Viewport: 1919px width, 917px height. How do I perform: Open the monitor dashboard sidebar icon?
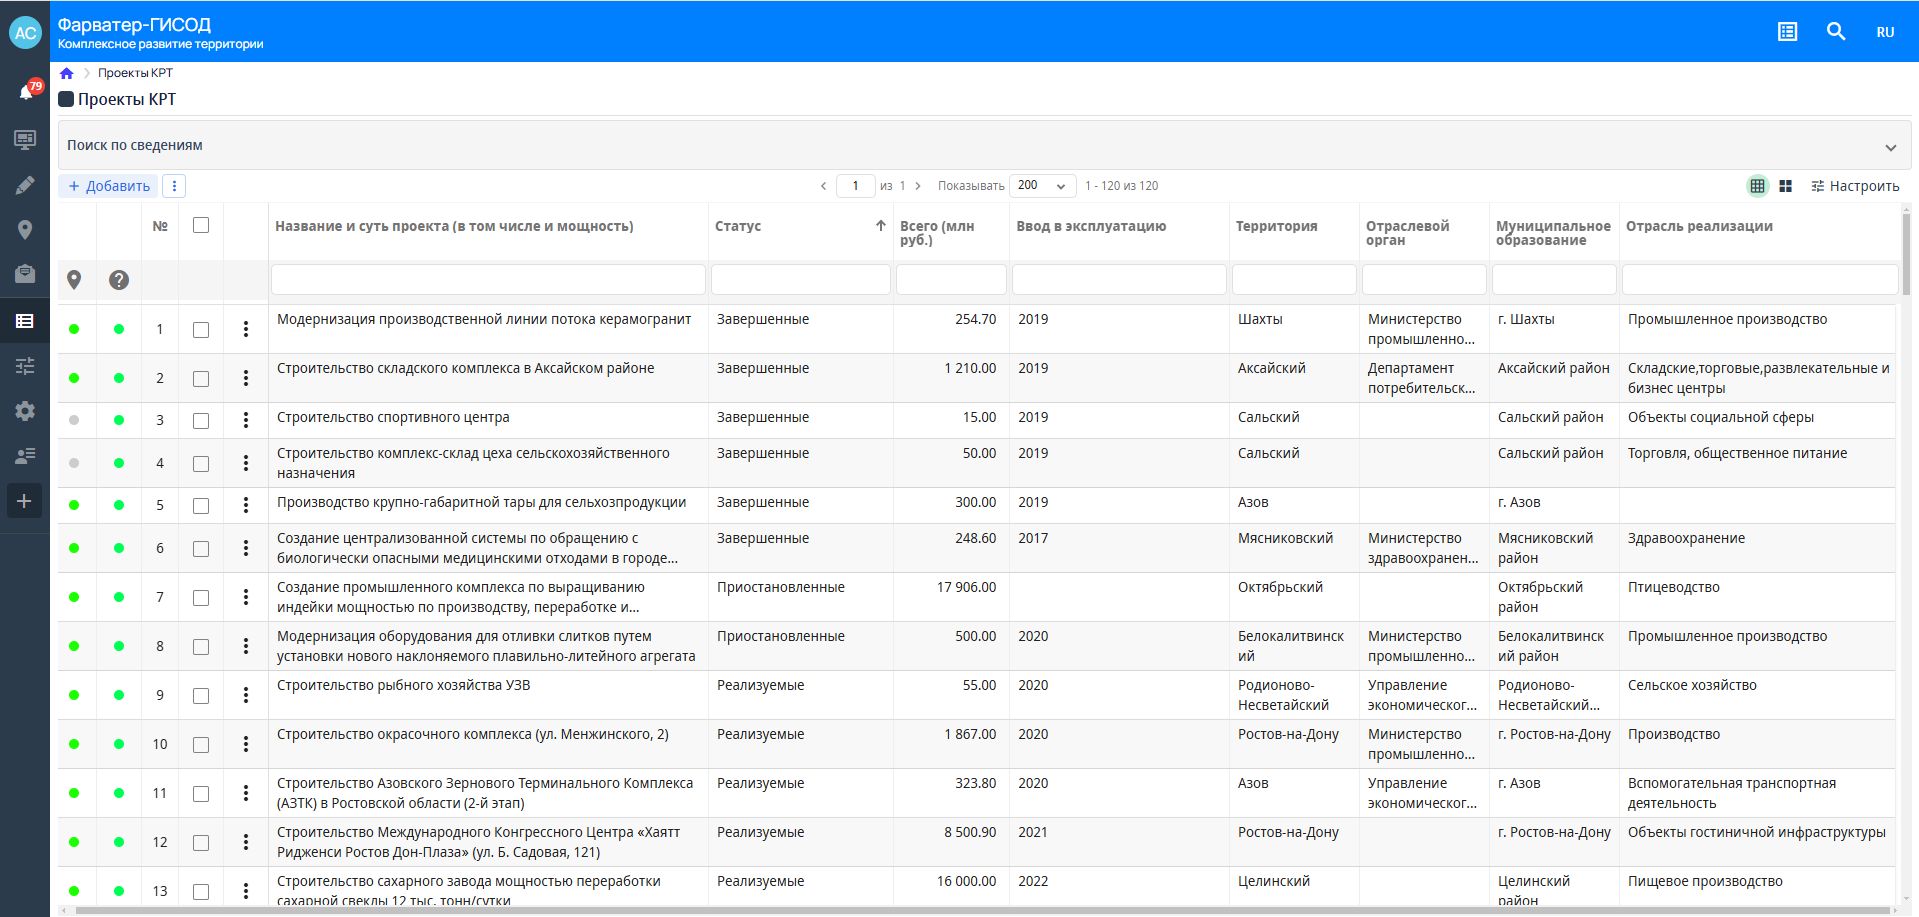pos(25,139)
